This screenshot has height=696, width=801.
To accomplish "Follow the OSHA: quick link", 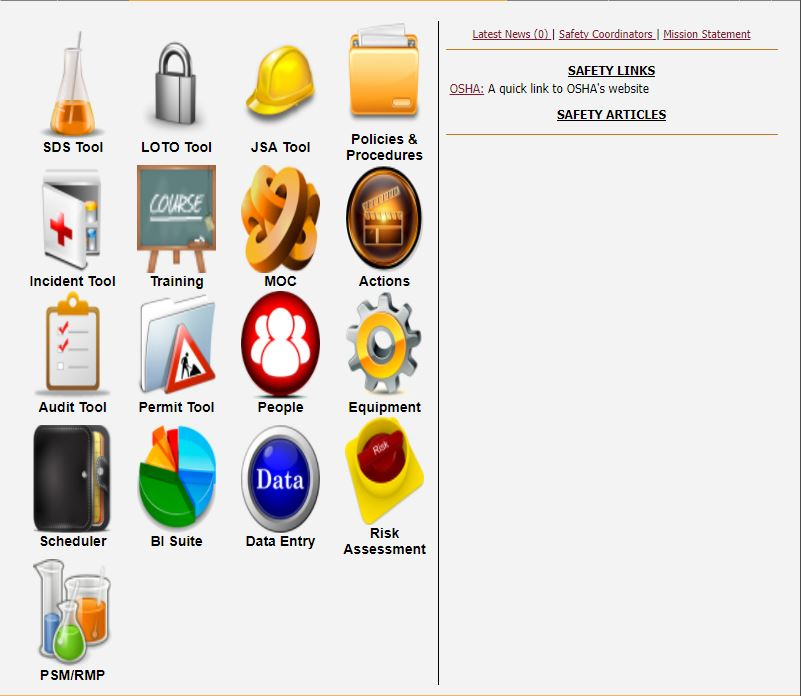I will 466,89.
